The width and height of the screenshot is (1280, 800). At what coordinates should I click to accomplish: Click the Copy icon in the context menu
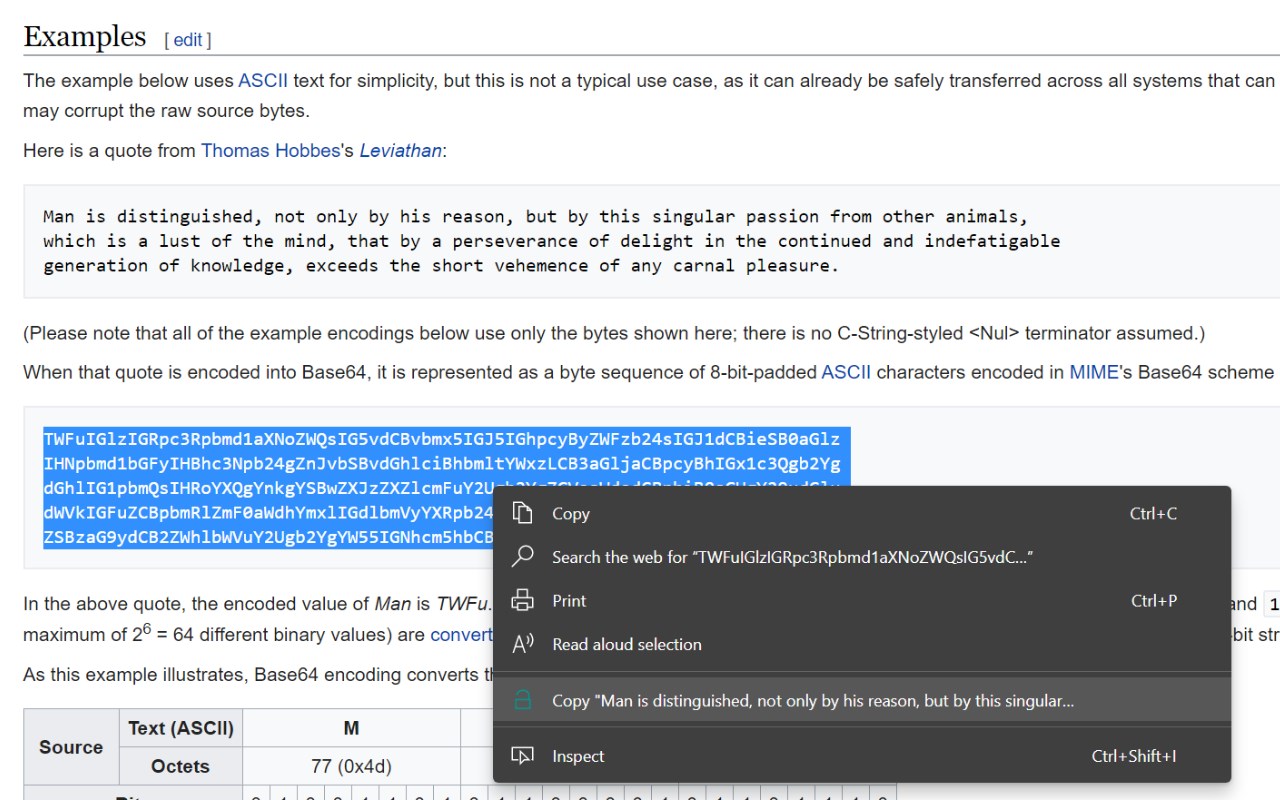tap(522, 513)
